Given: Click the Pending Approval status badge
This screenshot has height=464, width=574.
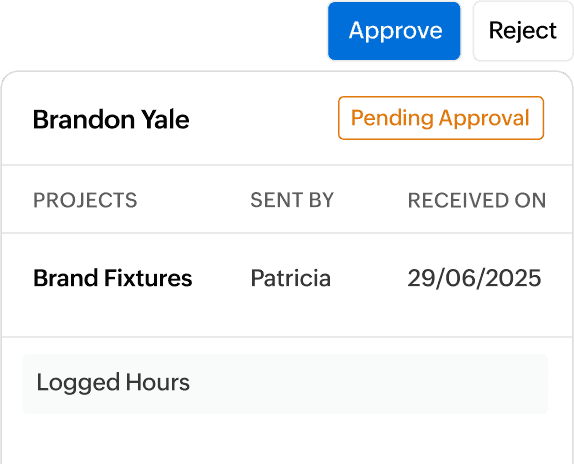Looking at the screenshot, I should [441, 118].
